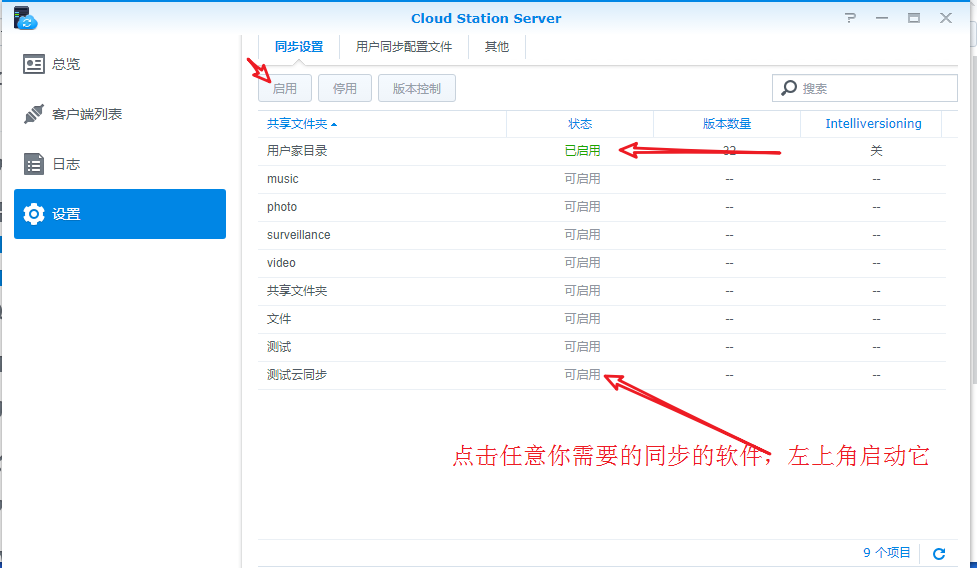Screen dimensions: 977x568
Task: Switch to the 用户同步配置文件 tab
Action: [404, 47]
